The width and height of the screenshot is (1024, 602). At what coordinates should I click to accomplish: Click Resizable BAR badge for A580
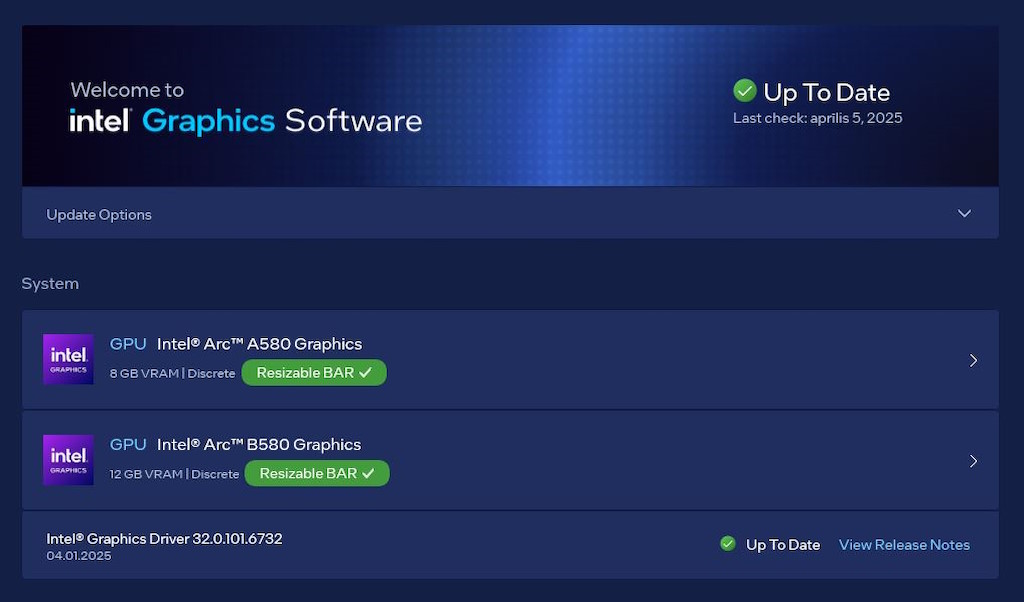click(x=314, y=373)
